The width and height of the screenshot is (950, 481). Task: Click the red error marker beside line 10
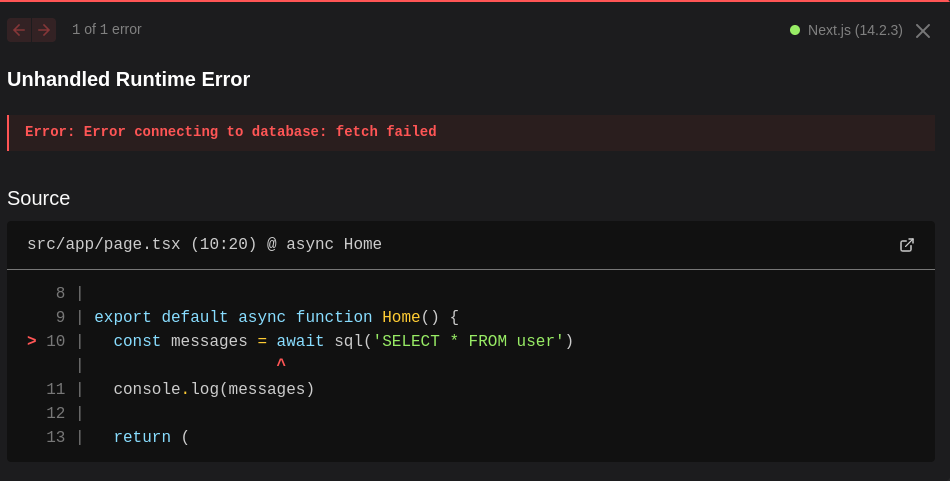(x=32, y=341)
